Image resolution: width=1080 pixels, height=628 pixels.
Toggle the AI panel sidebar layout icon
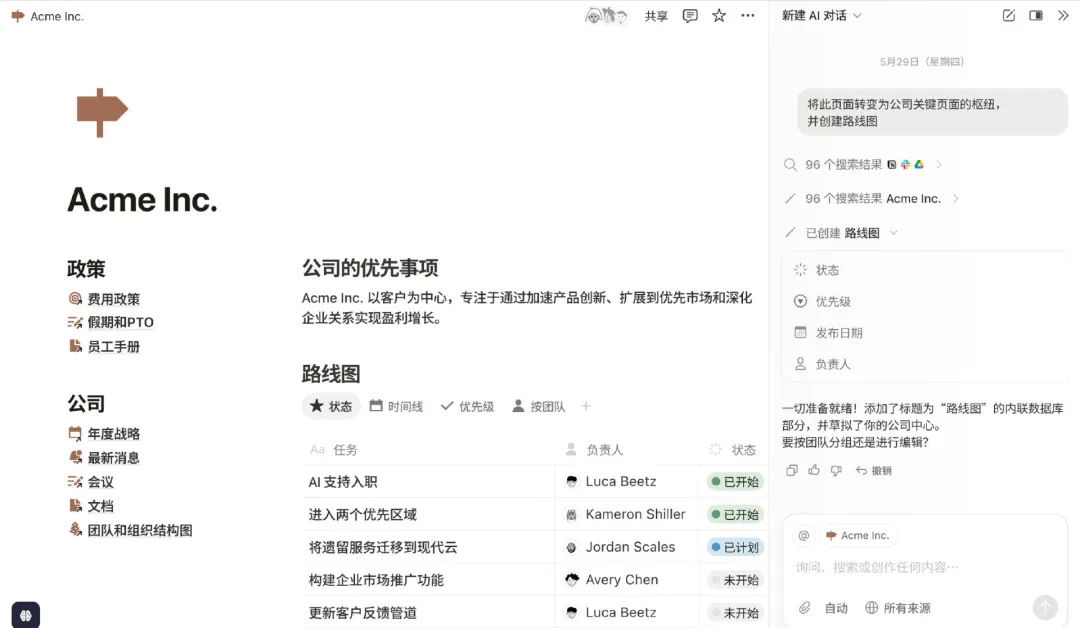coord(1036,15)
